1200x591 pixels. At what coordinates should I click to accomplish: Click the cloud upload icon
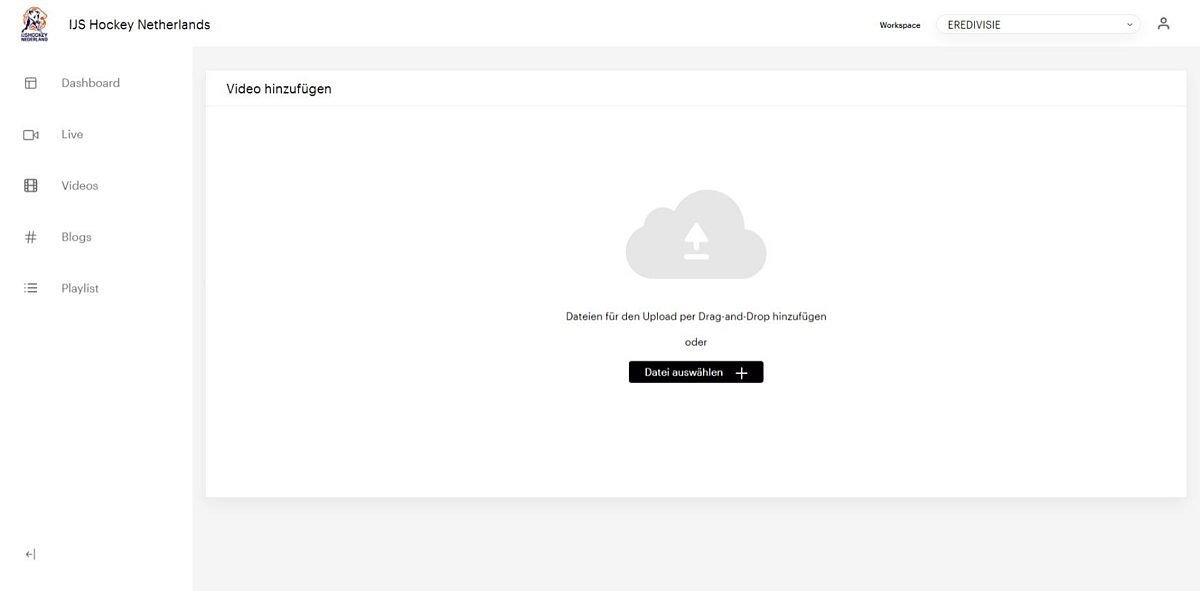pyautogui.click(x=696, y=235)
